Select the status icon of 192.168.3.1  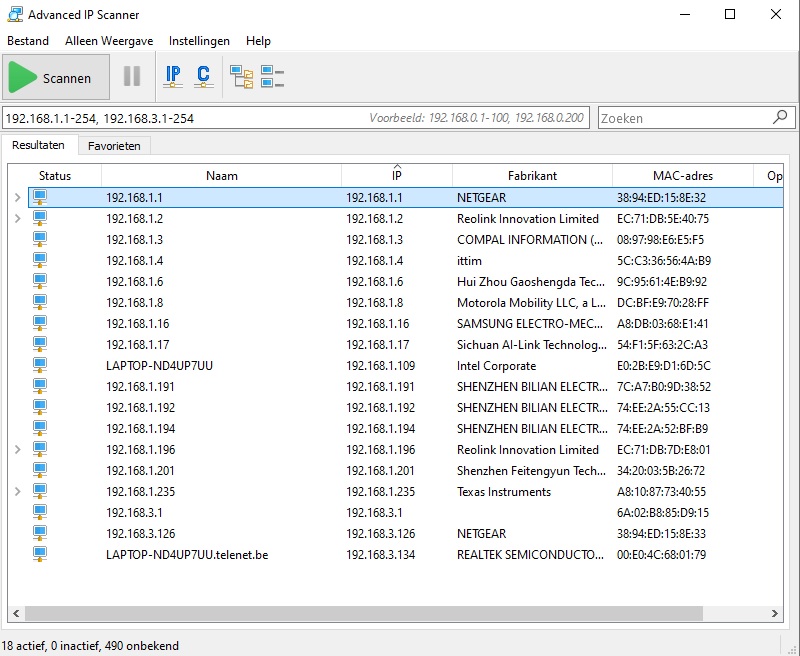[x=40, y=512]
